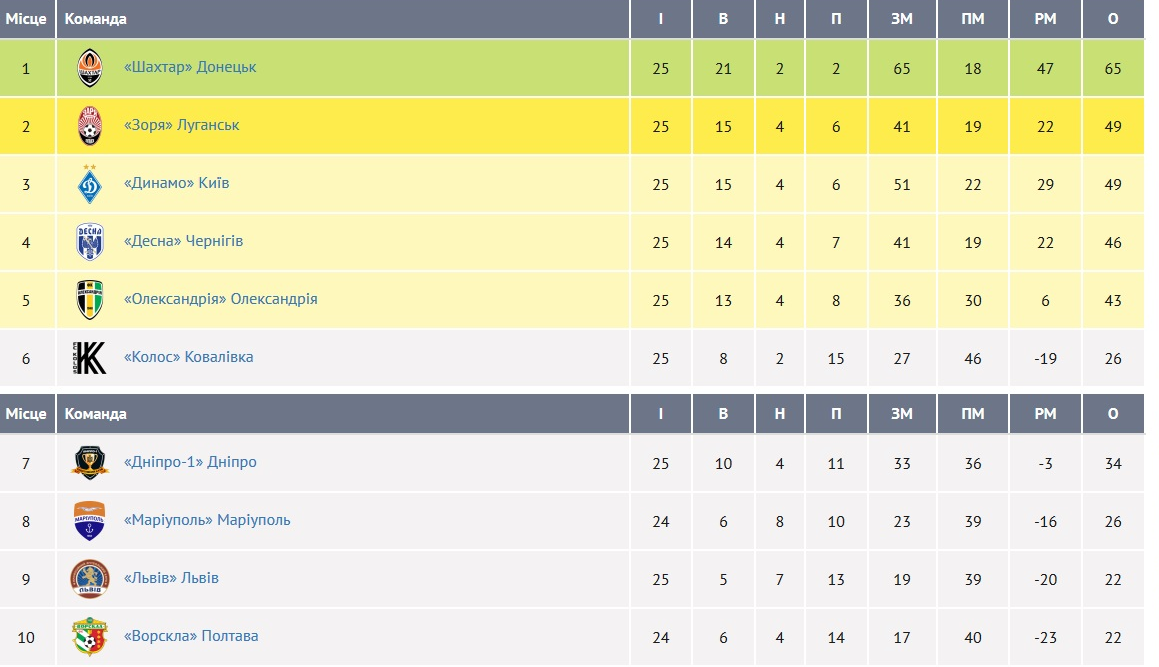
Task: Open the «Маріуполь» Маріуполь team link
Action: point(207,520)
